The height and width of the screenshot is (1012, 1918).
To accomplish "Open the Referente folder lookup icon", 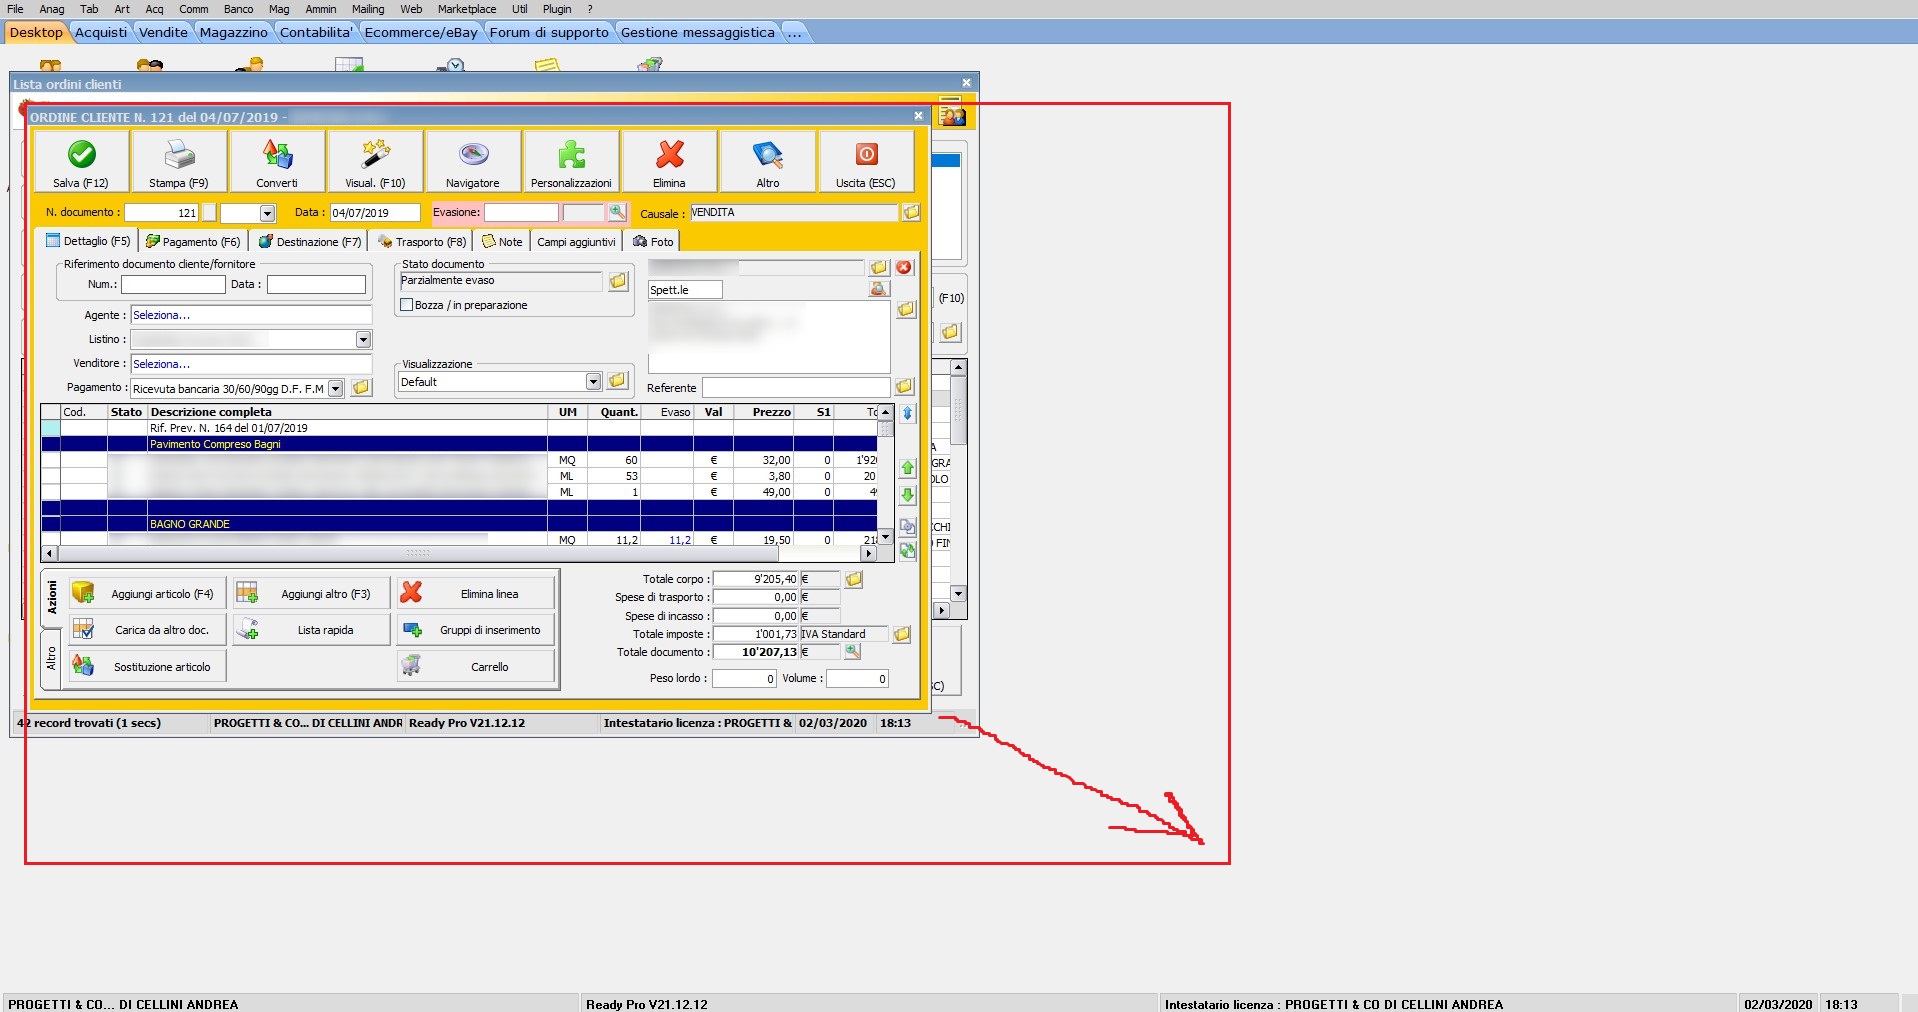I will click(x=904, y=387).
